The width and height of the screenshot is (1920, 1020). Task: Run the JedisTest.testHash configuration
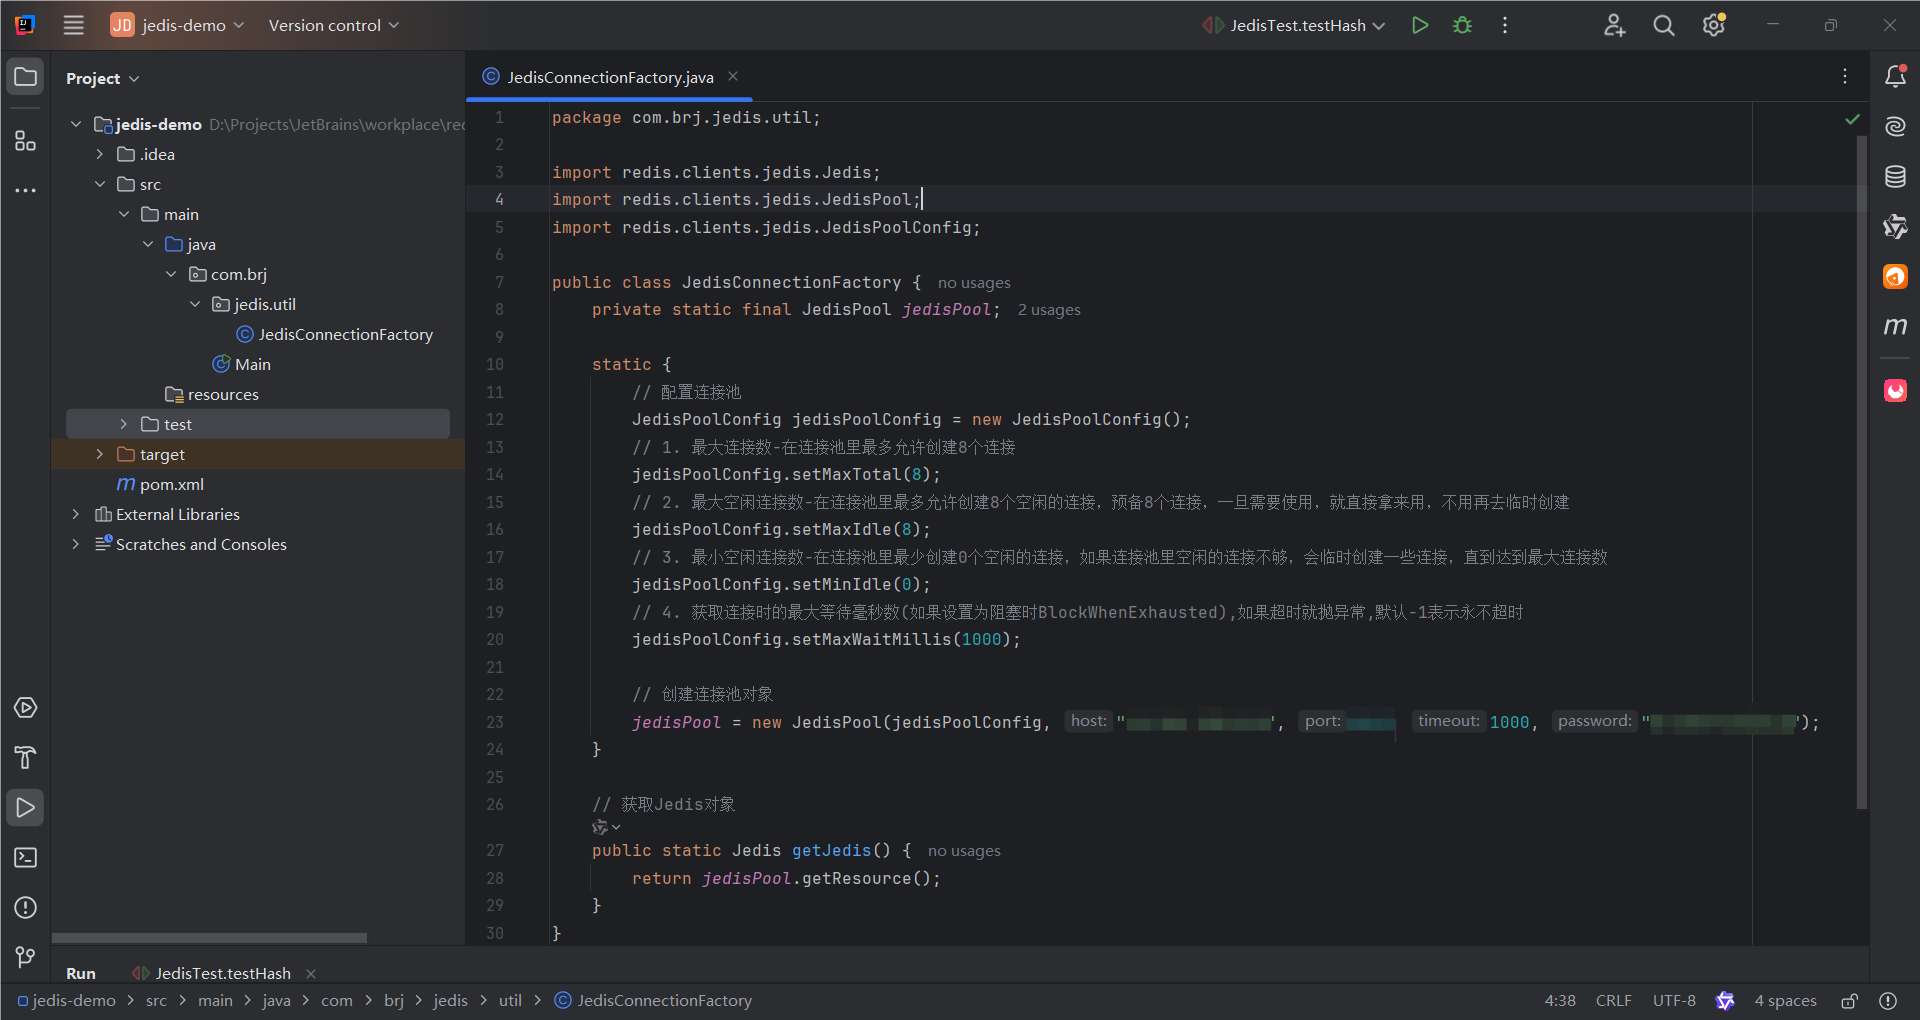click(x=1419, y=25)
